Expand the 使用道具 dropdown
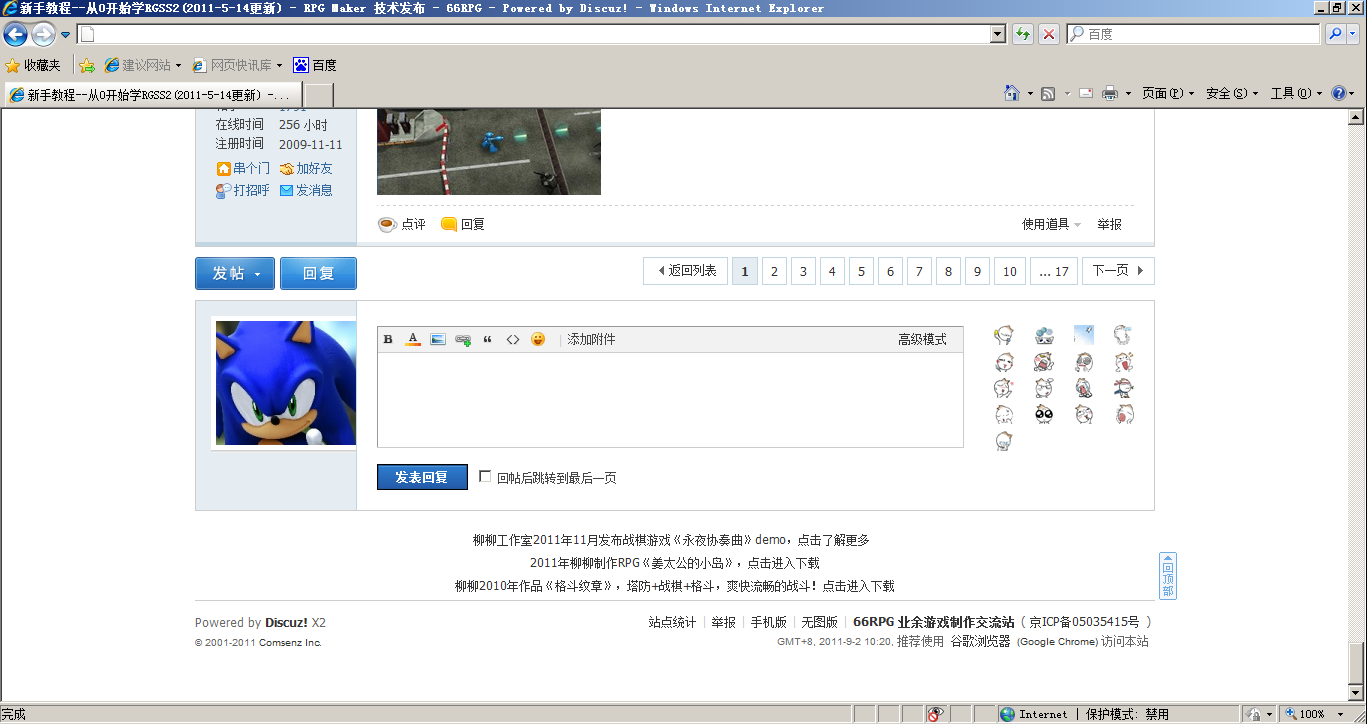Image resolution: width=1367 pixels, height=724 pixels. coord(1051,224)
